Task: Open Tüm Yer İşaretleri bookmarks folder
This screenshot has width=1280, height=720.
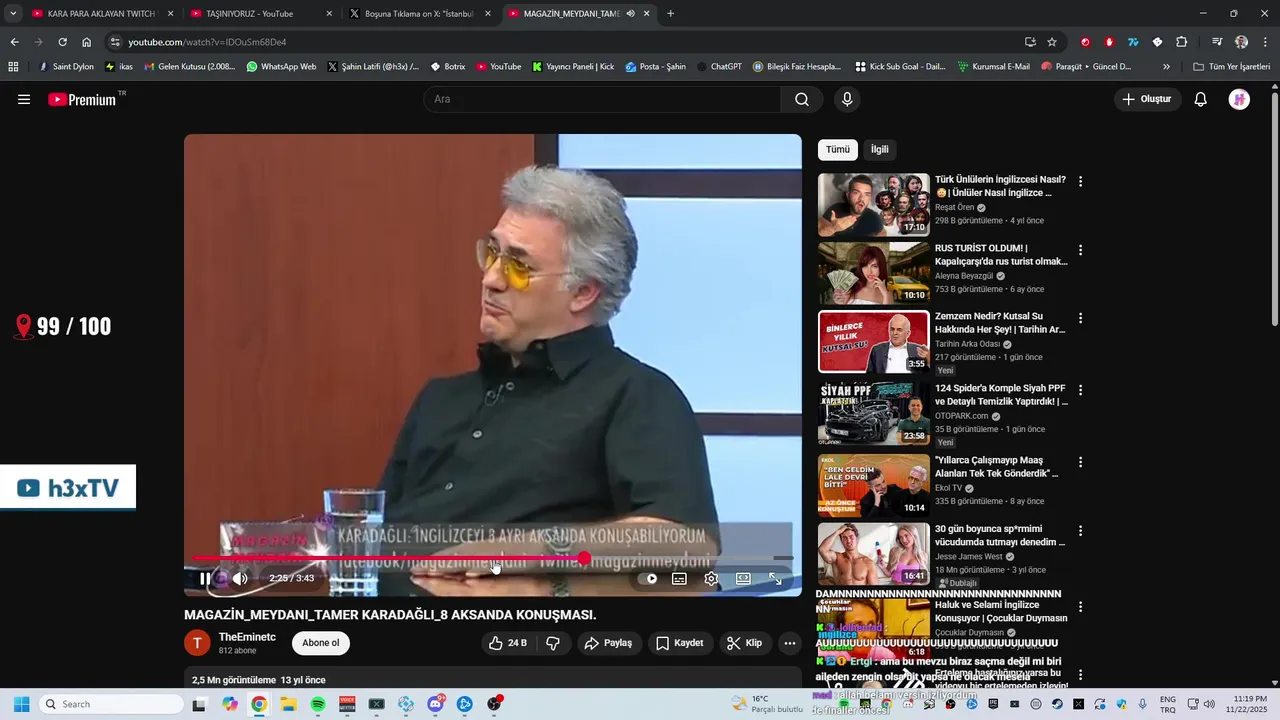Action: (1231, 67)
